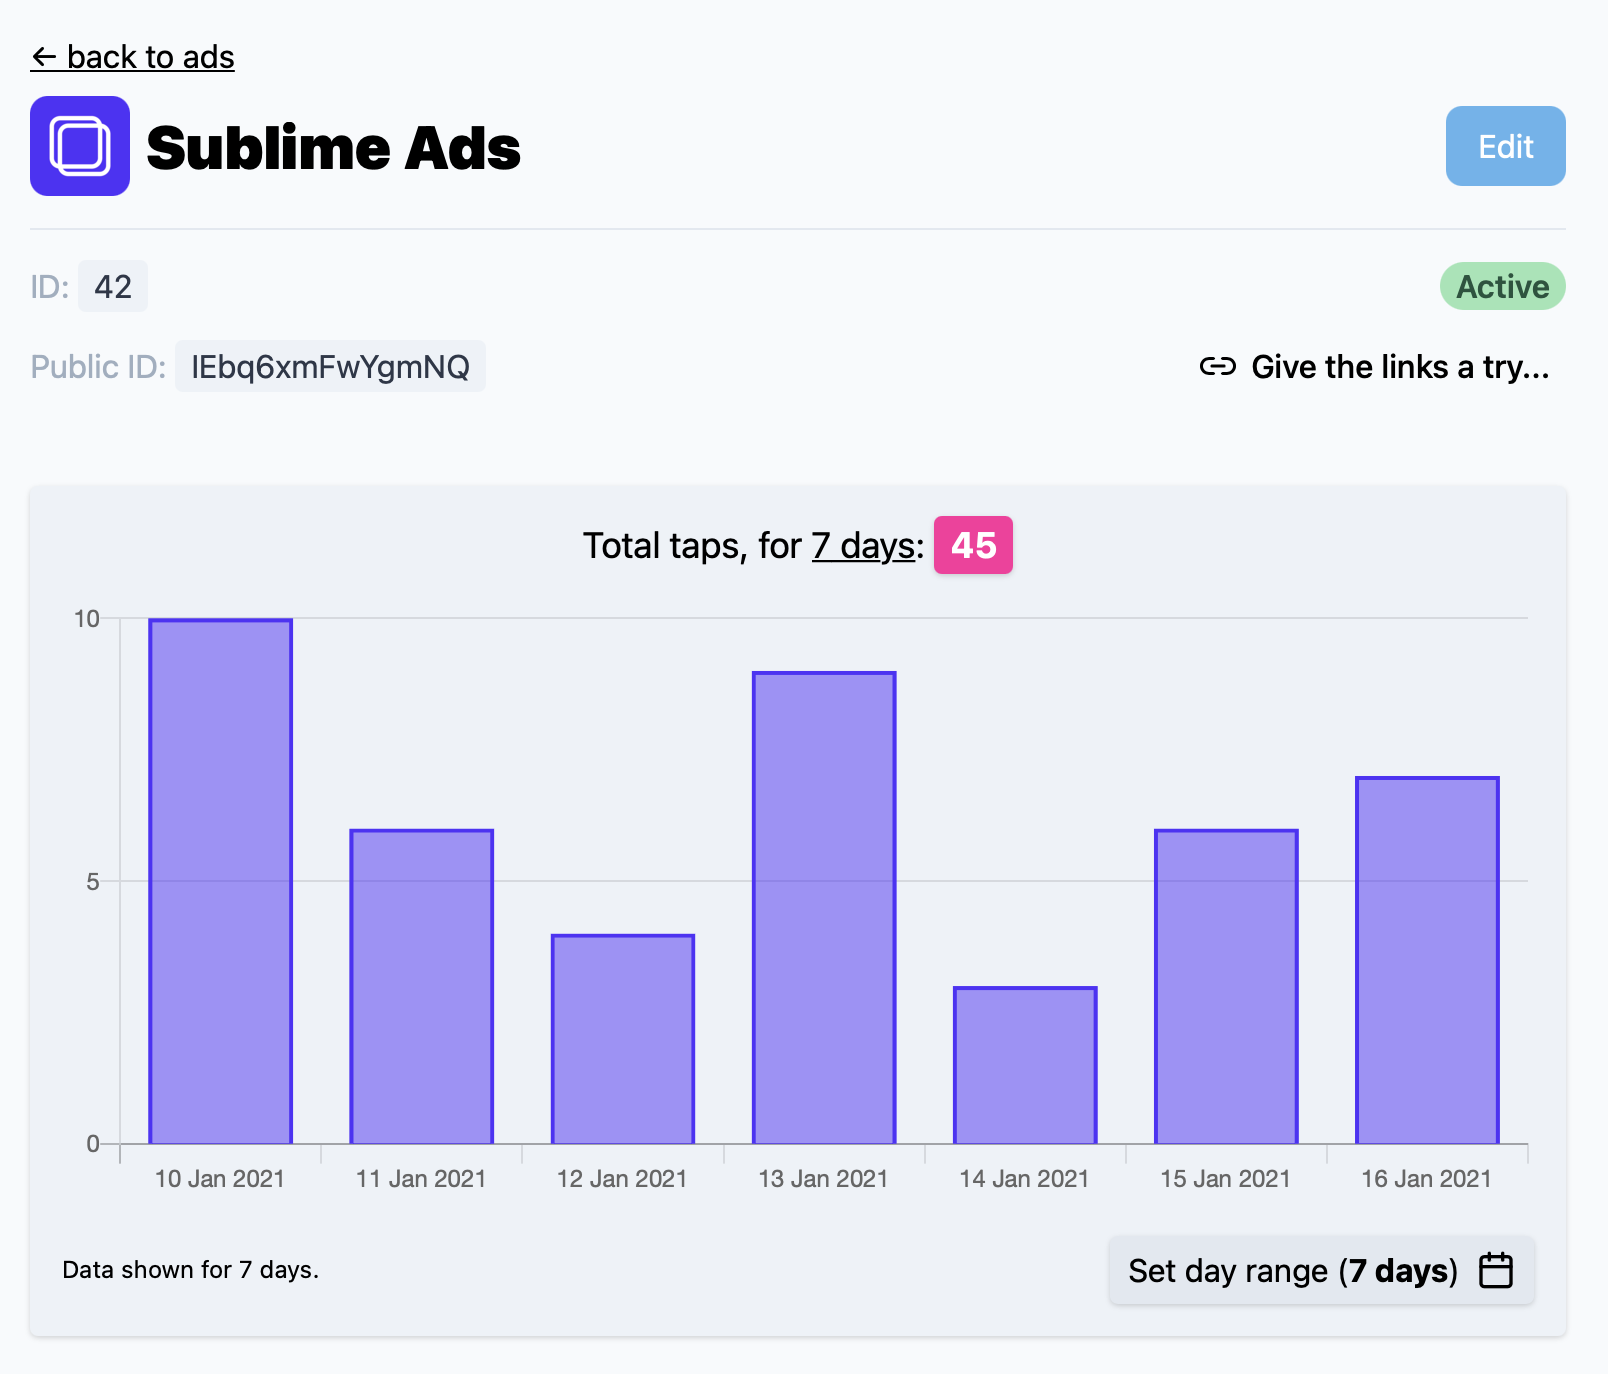Open Set day range dropdown
Image resolution: width=1608 pixels, height=1374 pixels.
click(1321, 1270)
